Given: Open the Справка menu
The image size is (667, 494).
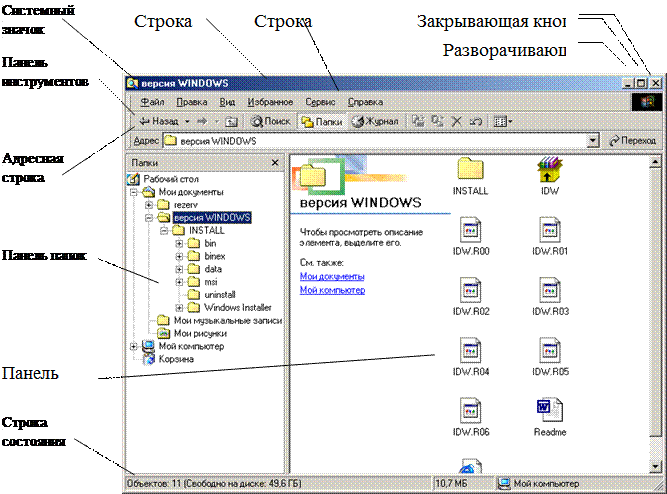Looking at the screenshot, I should coord(365,102).
